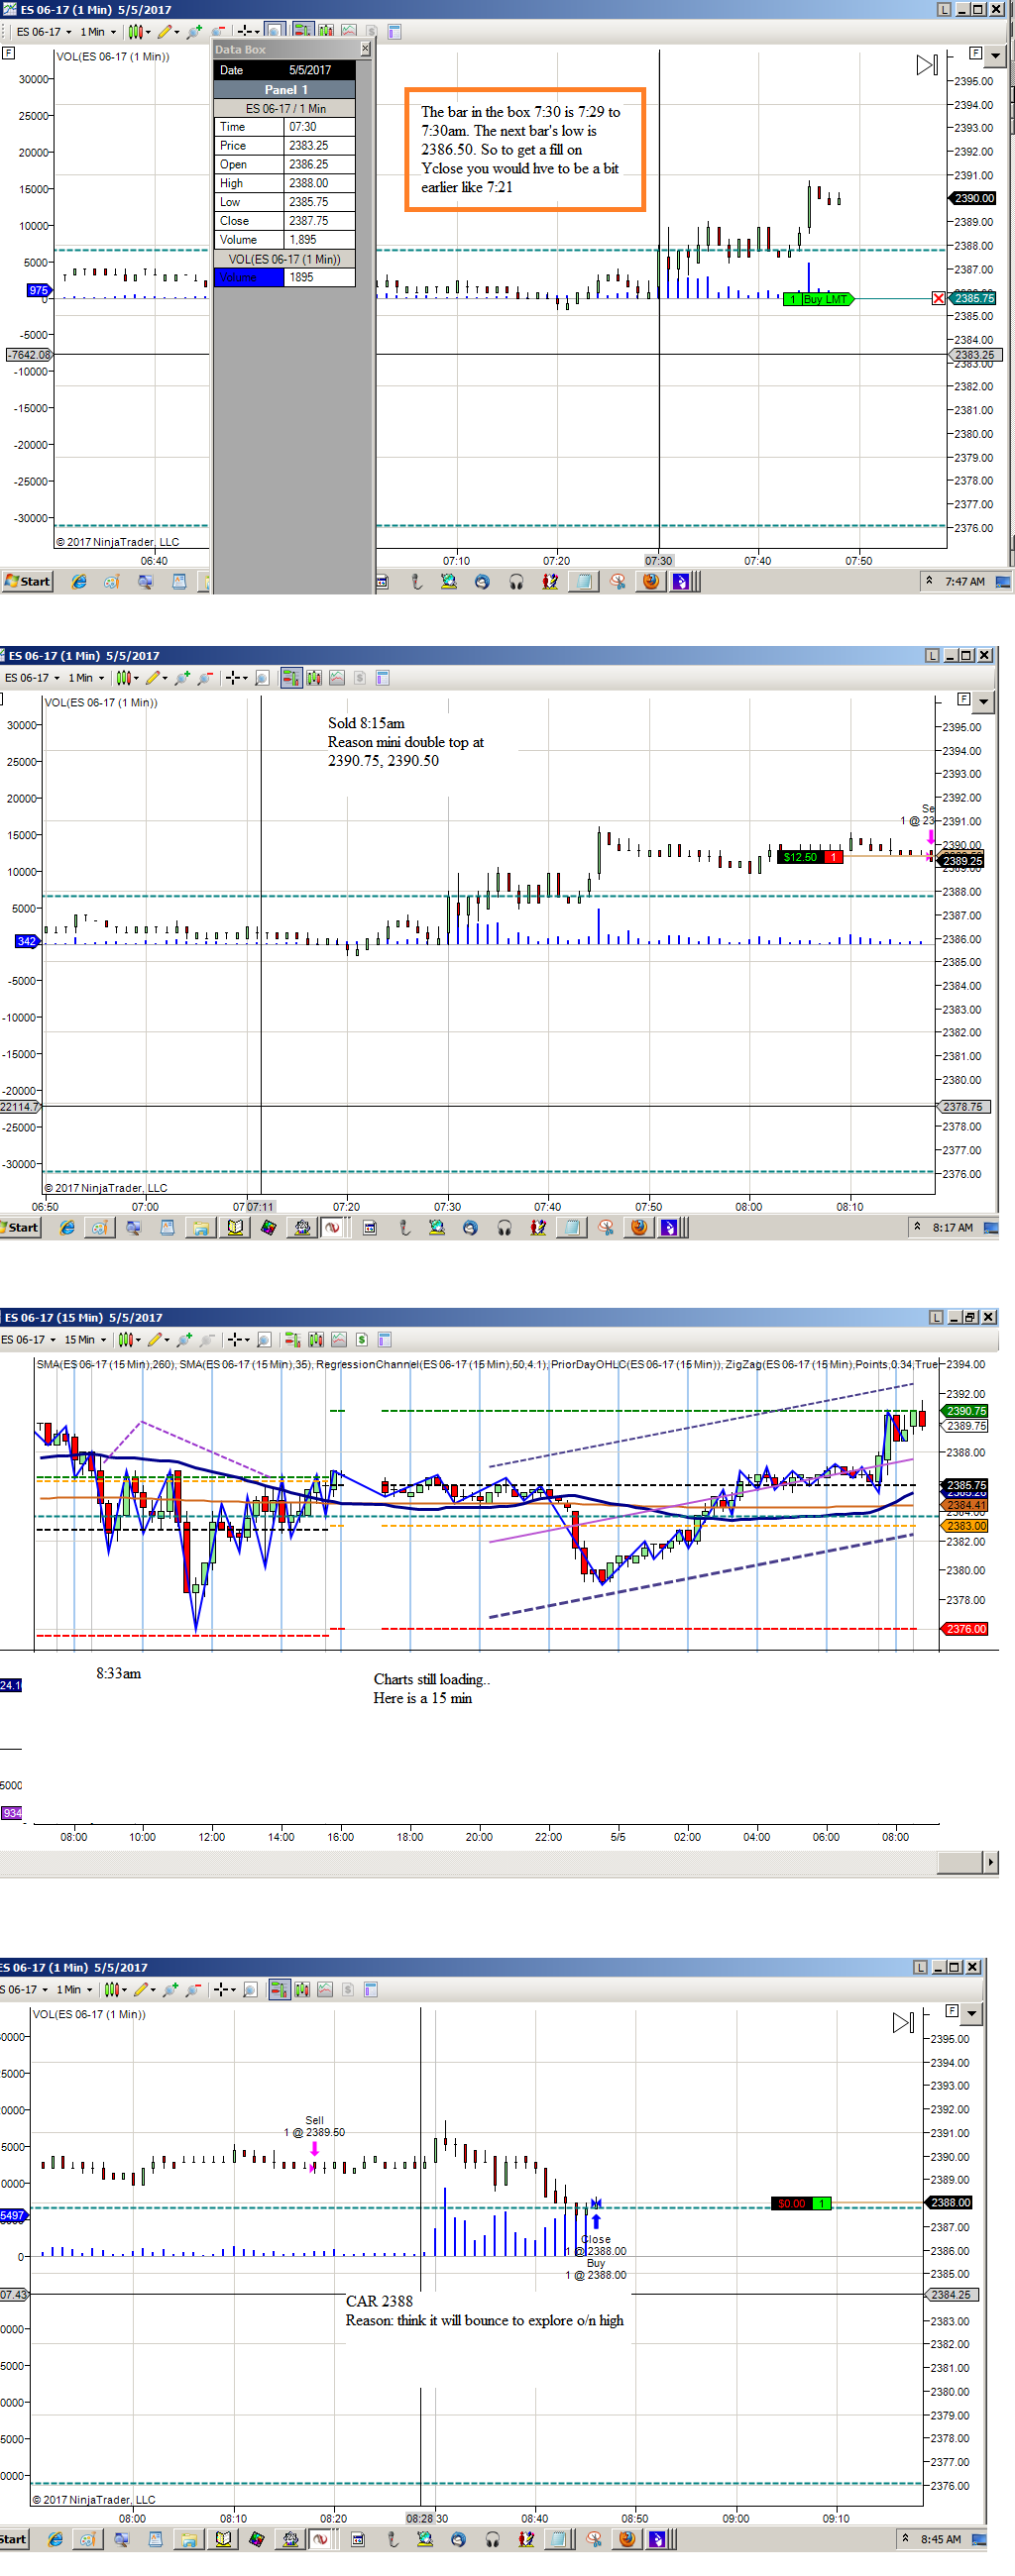Open 1 Min interval dropdown in top 7:47 chart
The height and width of the screenshot is (2576, 1015).
coord(98,32)
